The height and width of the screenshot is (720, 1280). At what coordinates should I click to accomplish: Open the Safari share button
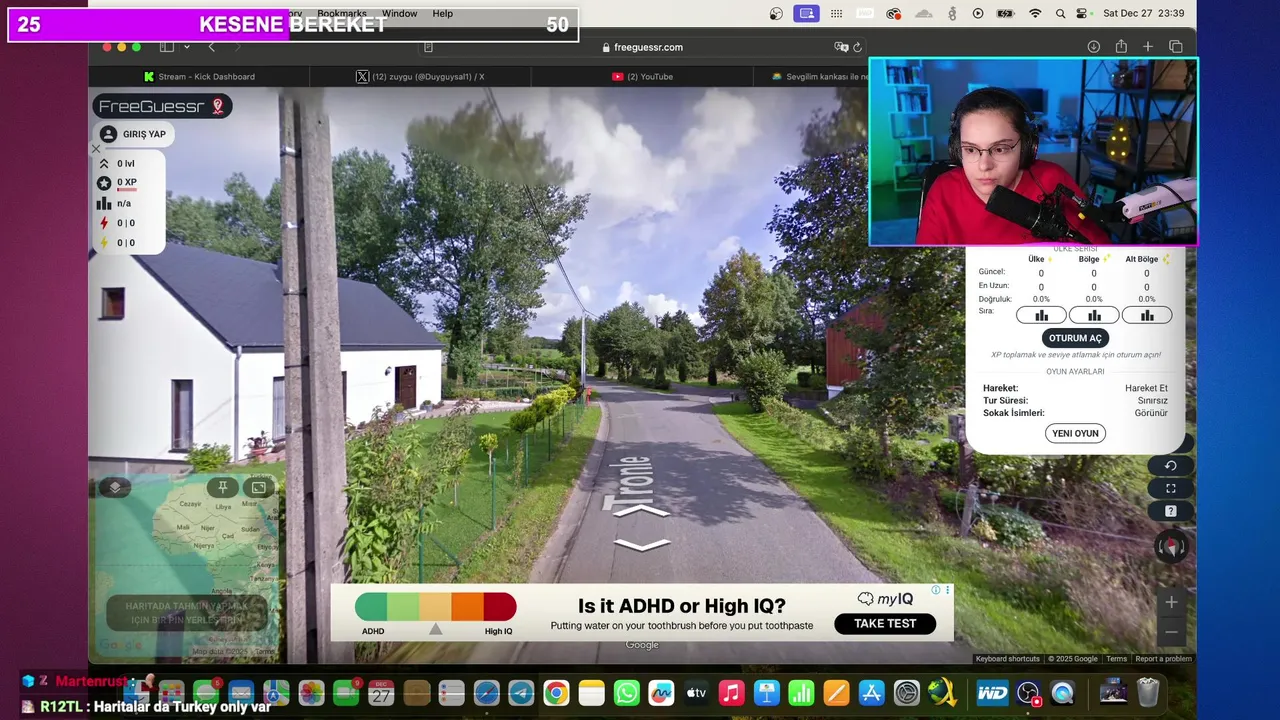point(1121,46)
